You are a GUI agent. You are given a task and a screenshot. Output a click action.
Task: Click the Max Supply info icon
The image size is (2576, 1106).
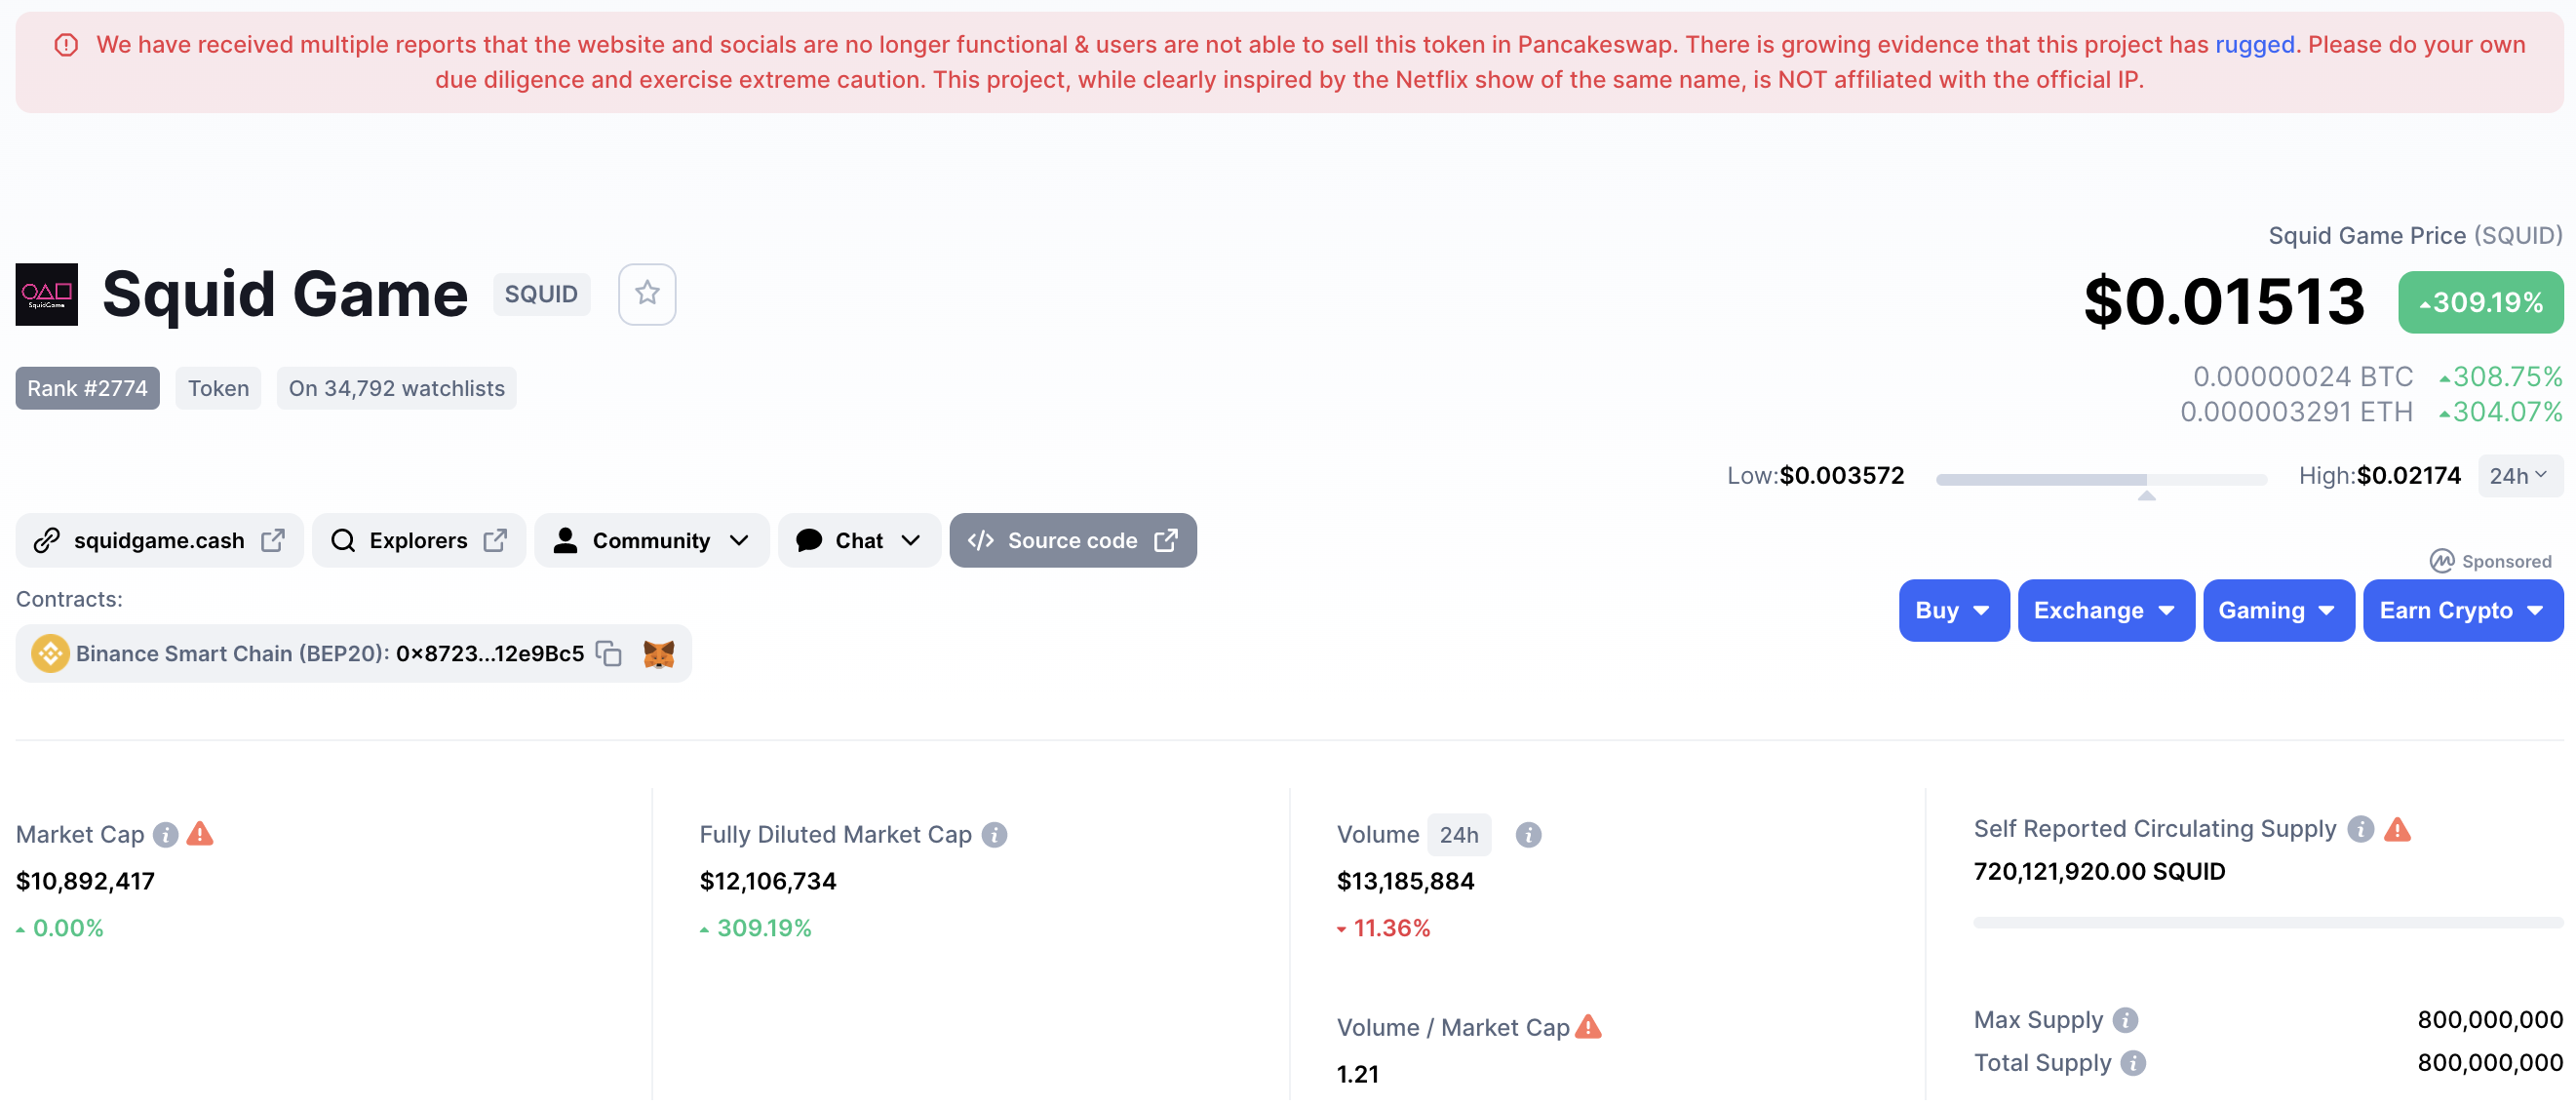click(x=2125, y=1020)
